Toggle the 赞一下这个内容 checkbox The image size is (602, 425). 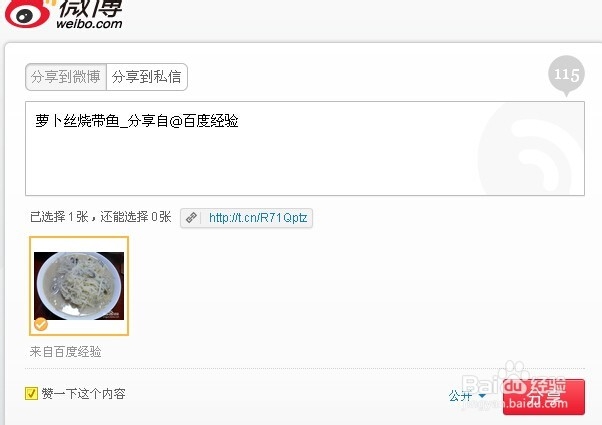point(31,394)
